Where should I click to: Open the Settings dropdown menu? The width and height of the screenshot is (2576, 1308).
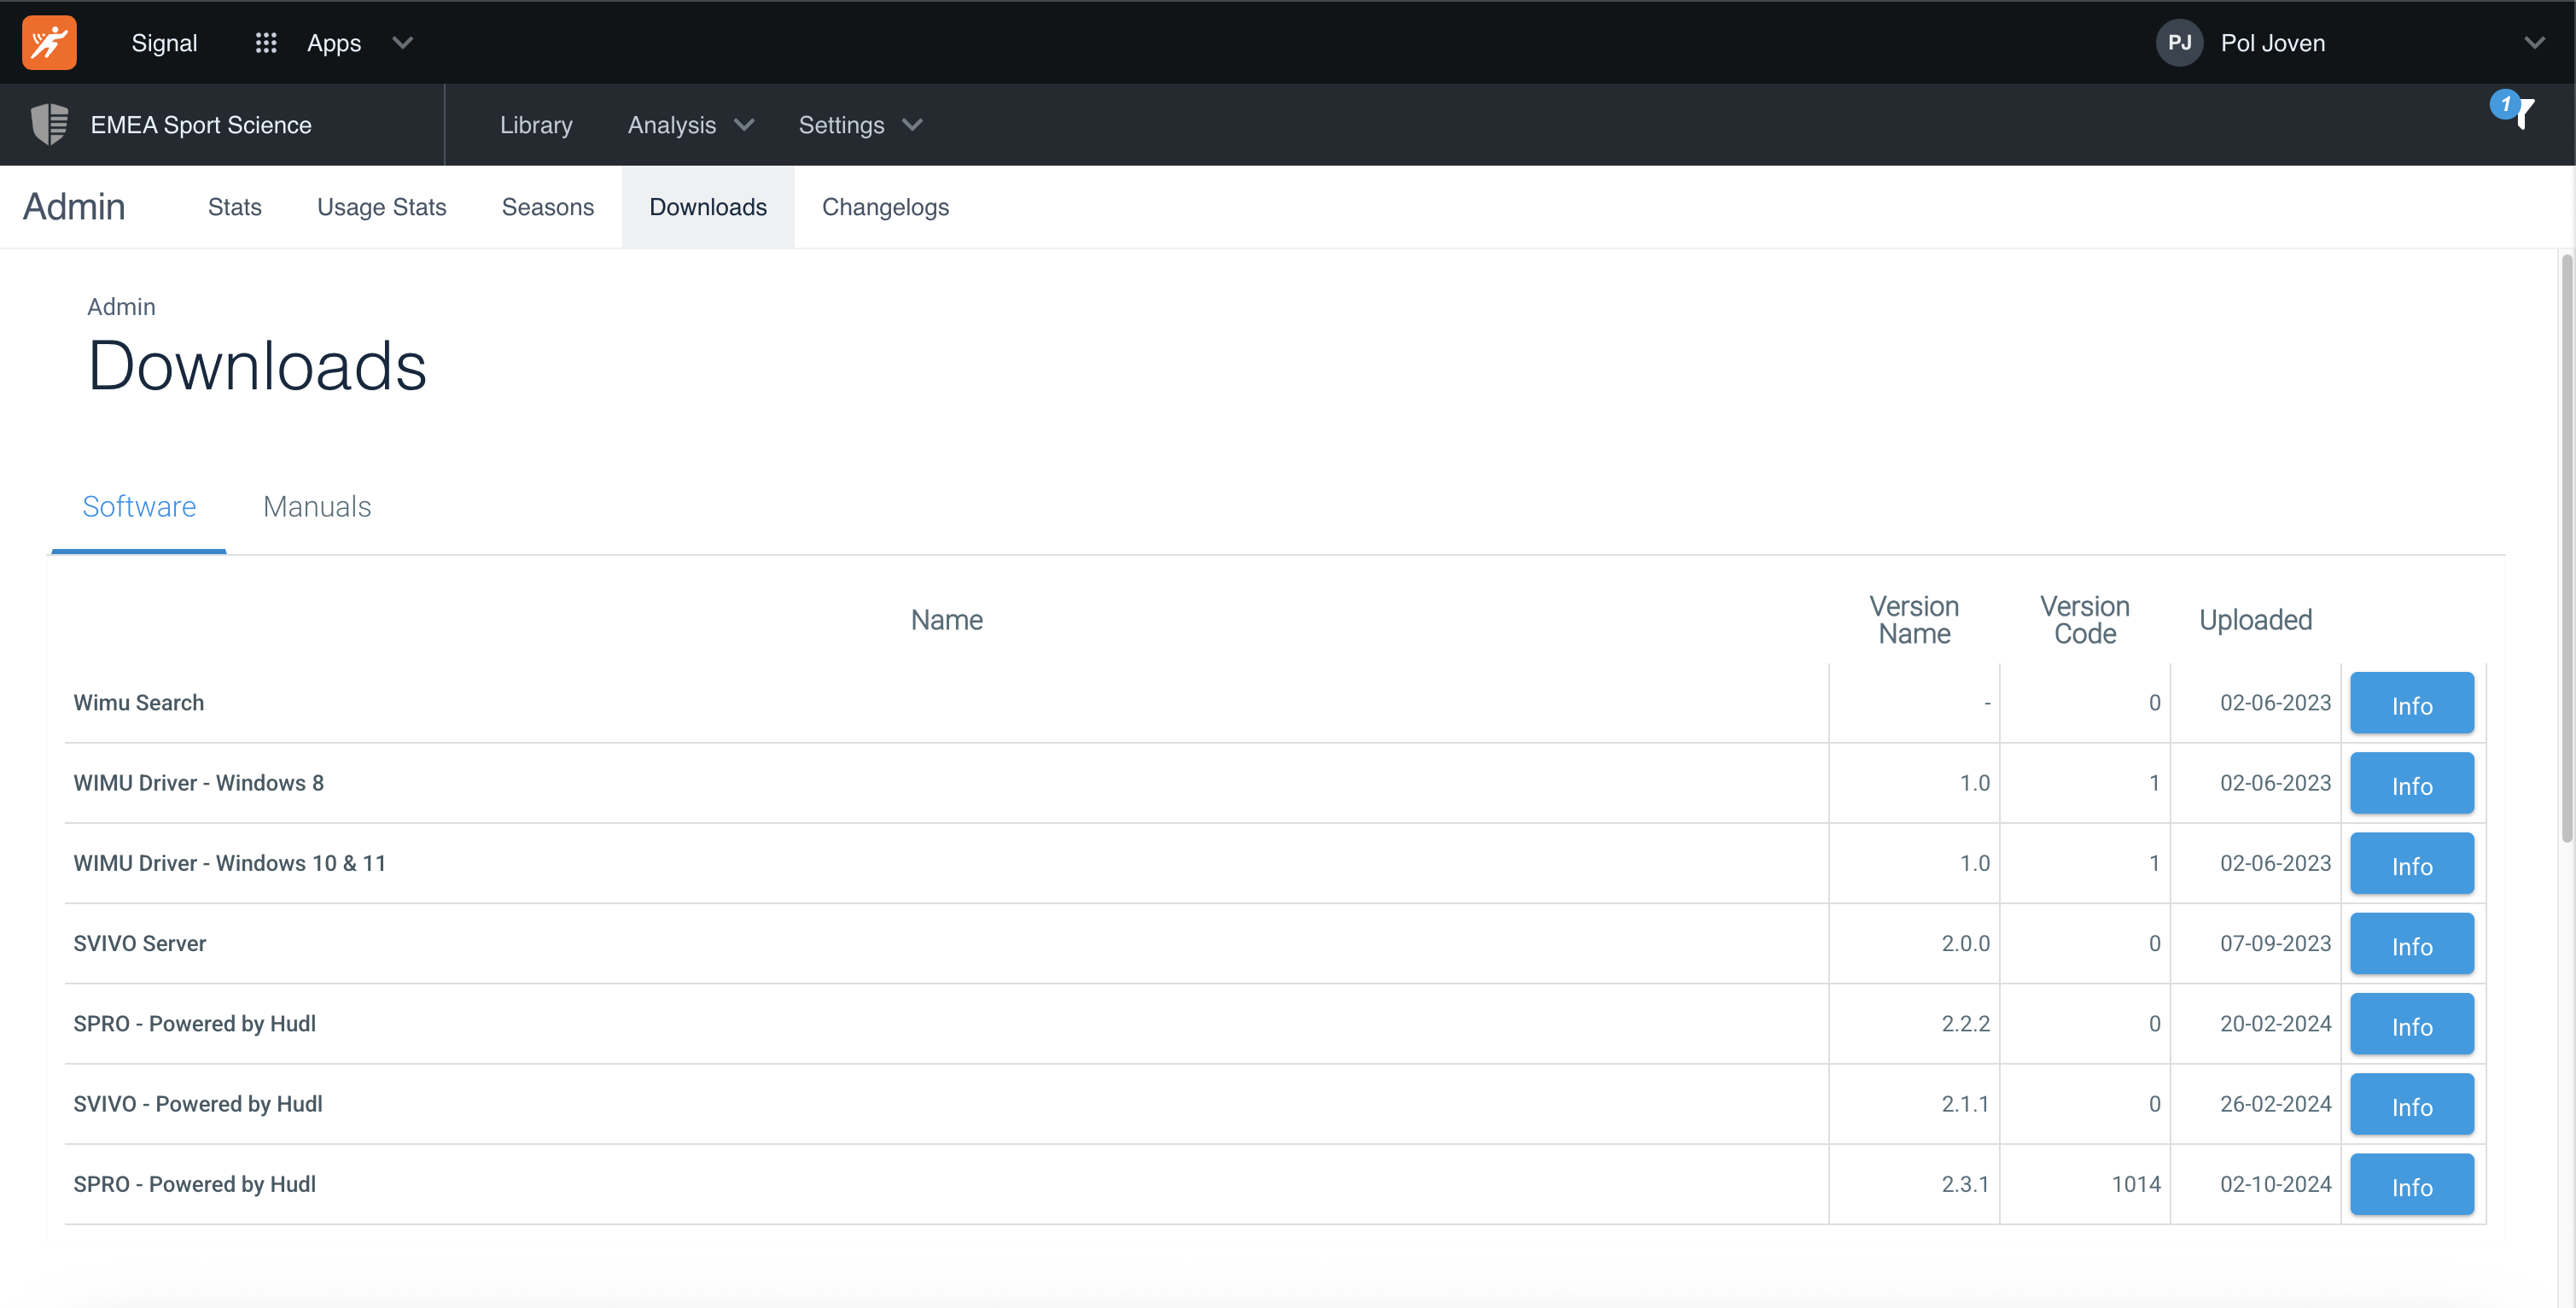click(859, 125)
